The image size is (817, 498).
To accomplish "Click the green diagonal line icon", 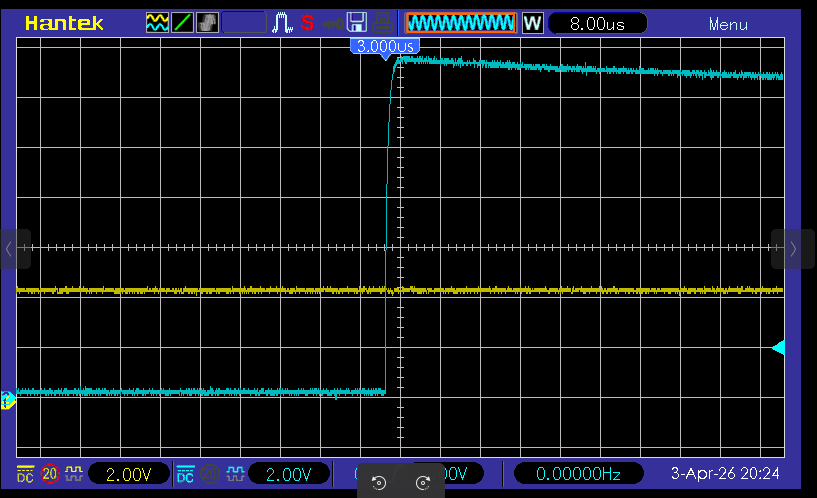I will 183,23.
